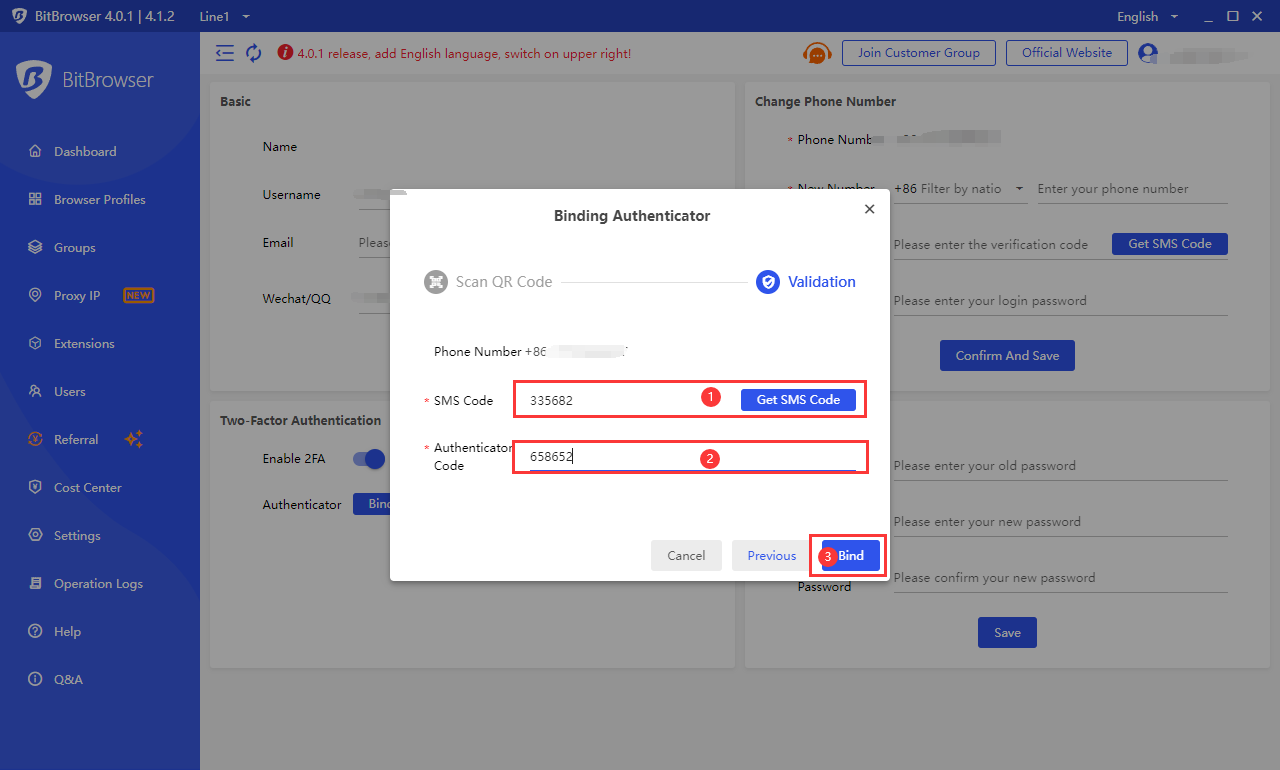Click the Help question mark icon
Viewport: 1280px width, 770px height.
pos(35,632)
